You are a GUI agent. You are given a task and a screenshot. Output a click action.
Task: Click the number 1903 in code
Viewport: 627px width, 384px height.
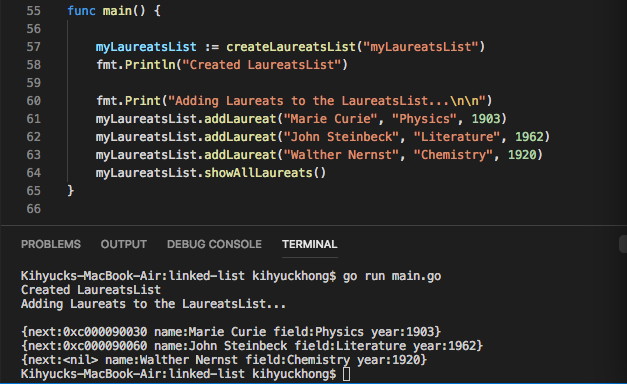click(x=485, y=119)
